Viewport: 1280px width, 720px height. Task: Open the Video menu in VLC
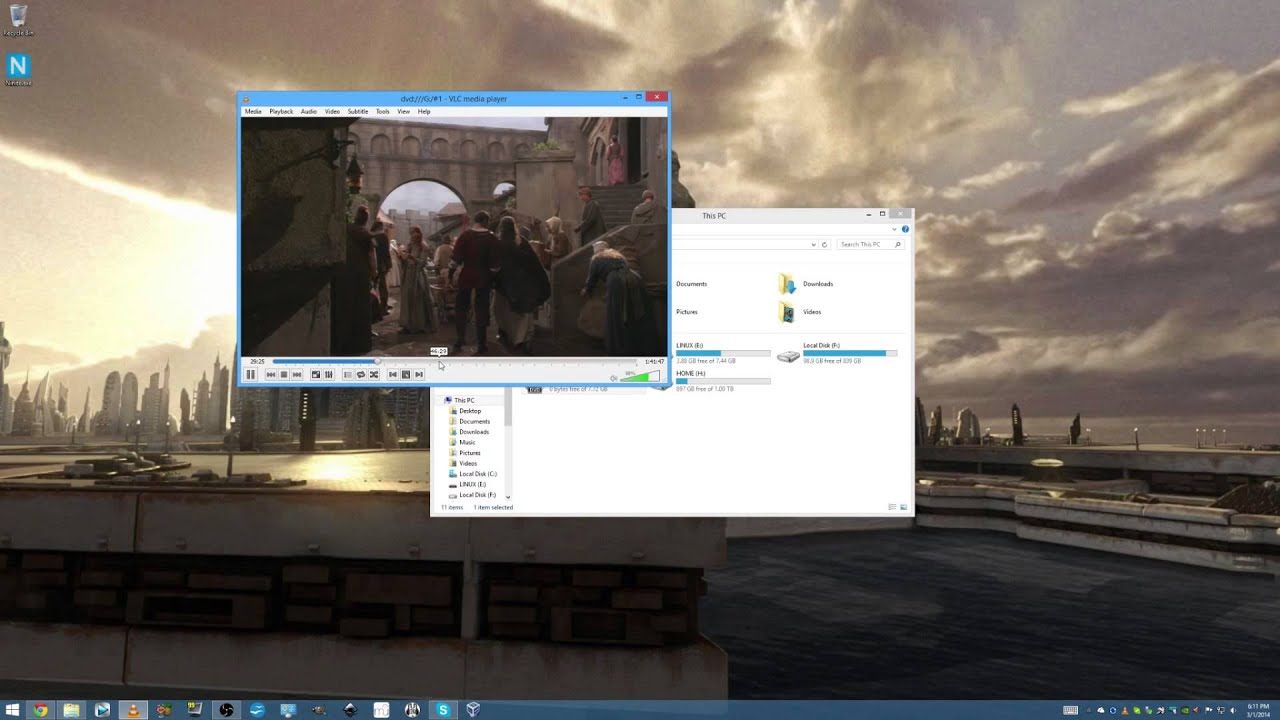pyautogui.click(x=332, y=111)
